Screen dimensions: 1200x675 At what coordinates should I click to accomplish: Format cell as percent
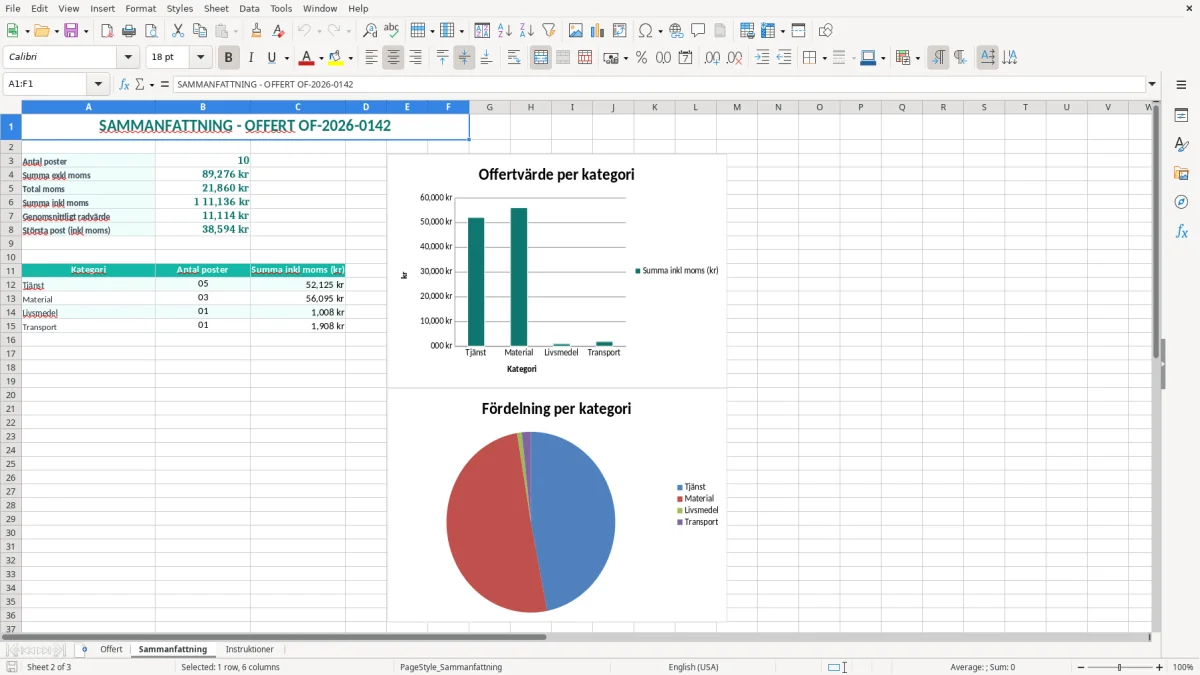tap(641, 58)
